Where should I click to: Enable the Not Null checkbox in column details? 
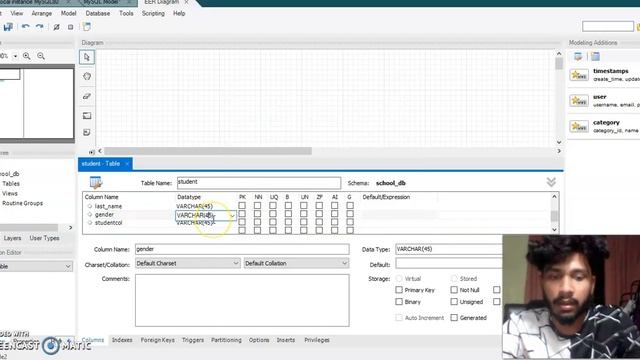click(454, 290)
